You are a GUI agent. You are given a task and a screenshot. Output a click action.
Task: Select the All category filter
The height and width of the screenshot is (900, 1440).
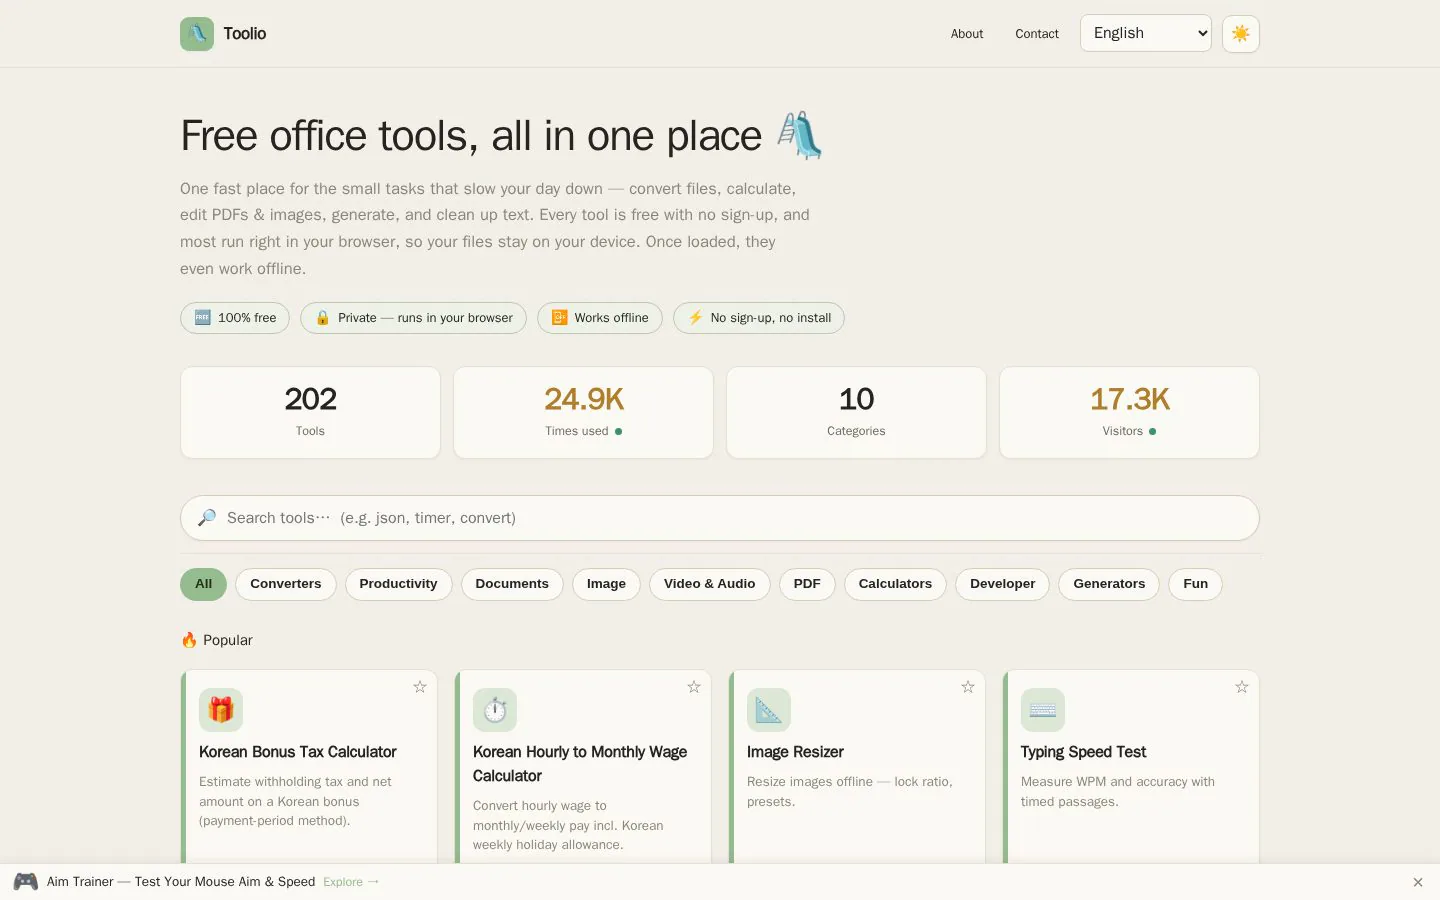pyautogui.click(x=203, y=584)
